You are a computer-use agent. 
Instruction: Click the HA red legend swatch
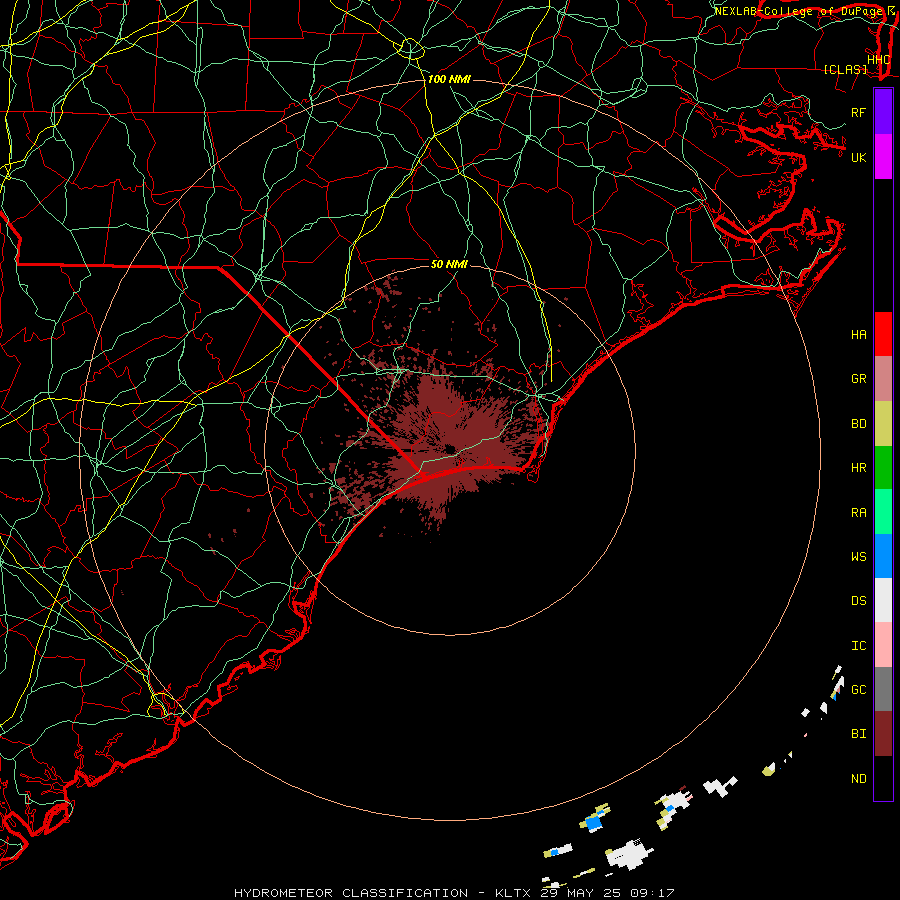pos(883,334)
